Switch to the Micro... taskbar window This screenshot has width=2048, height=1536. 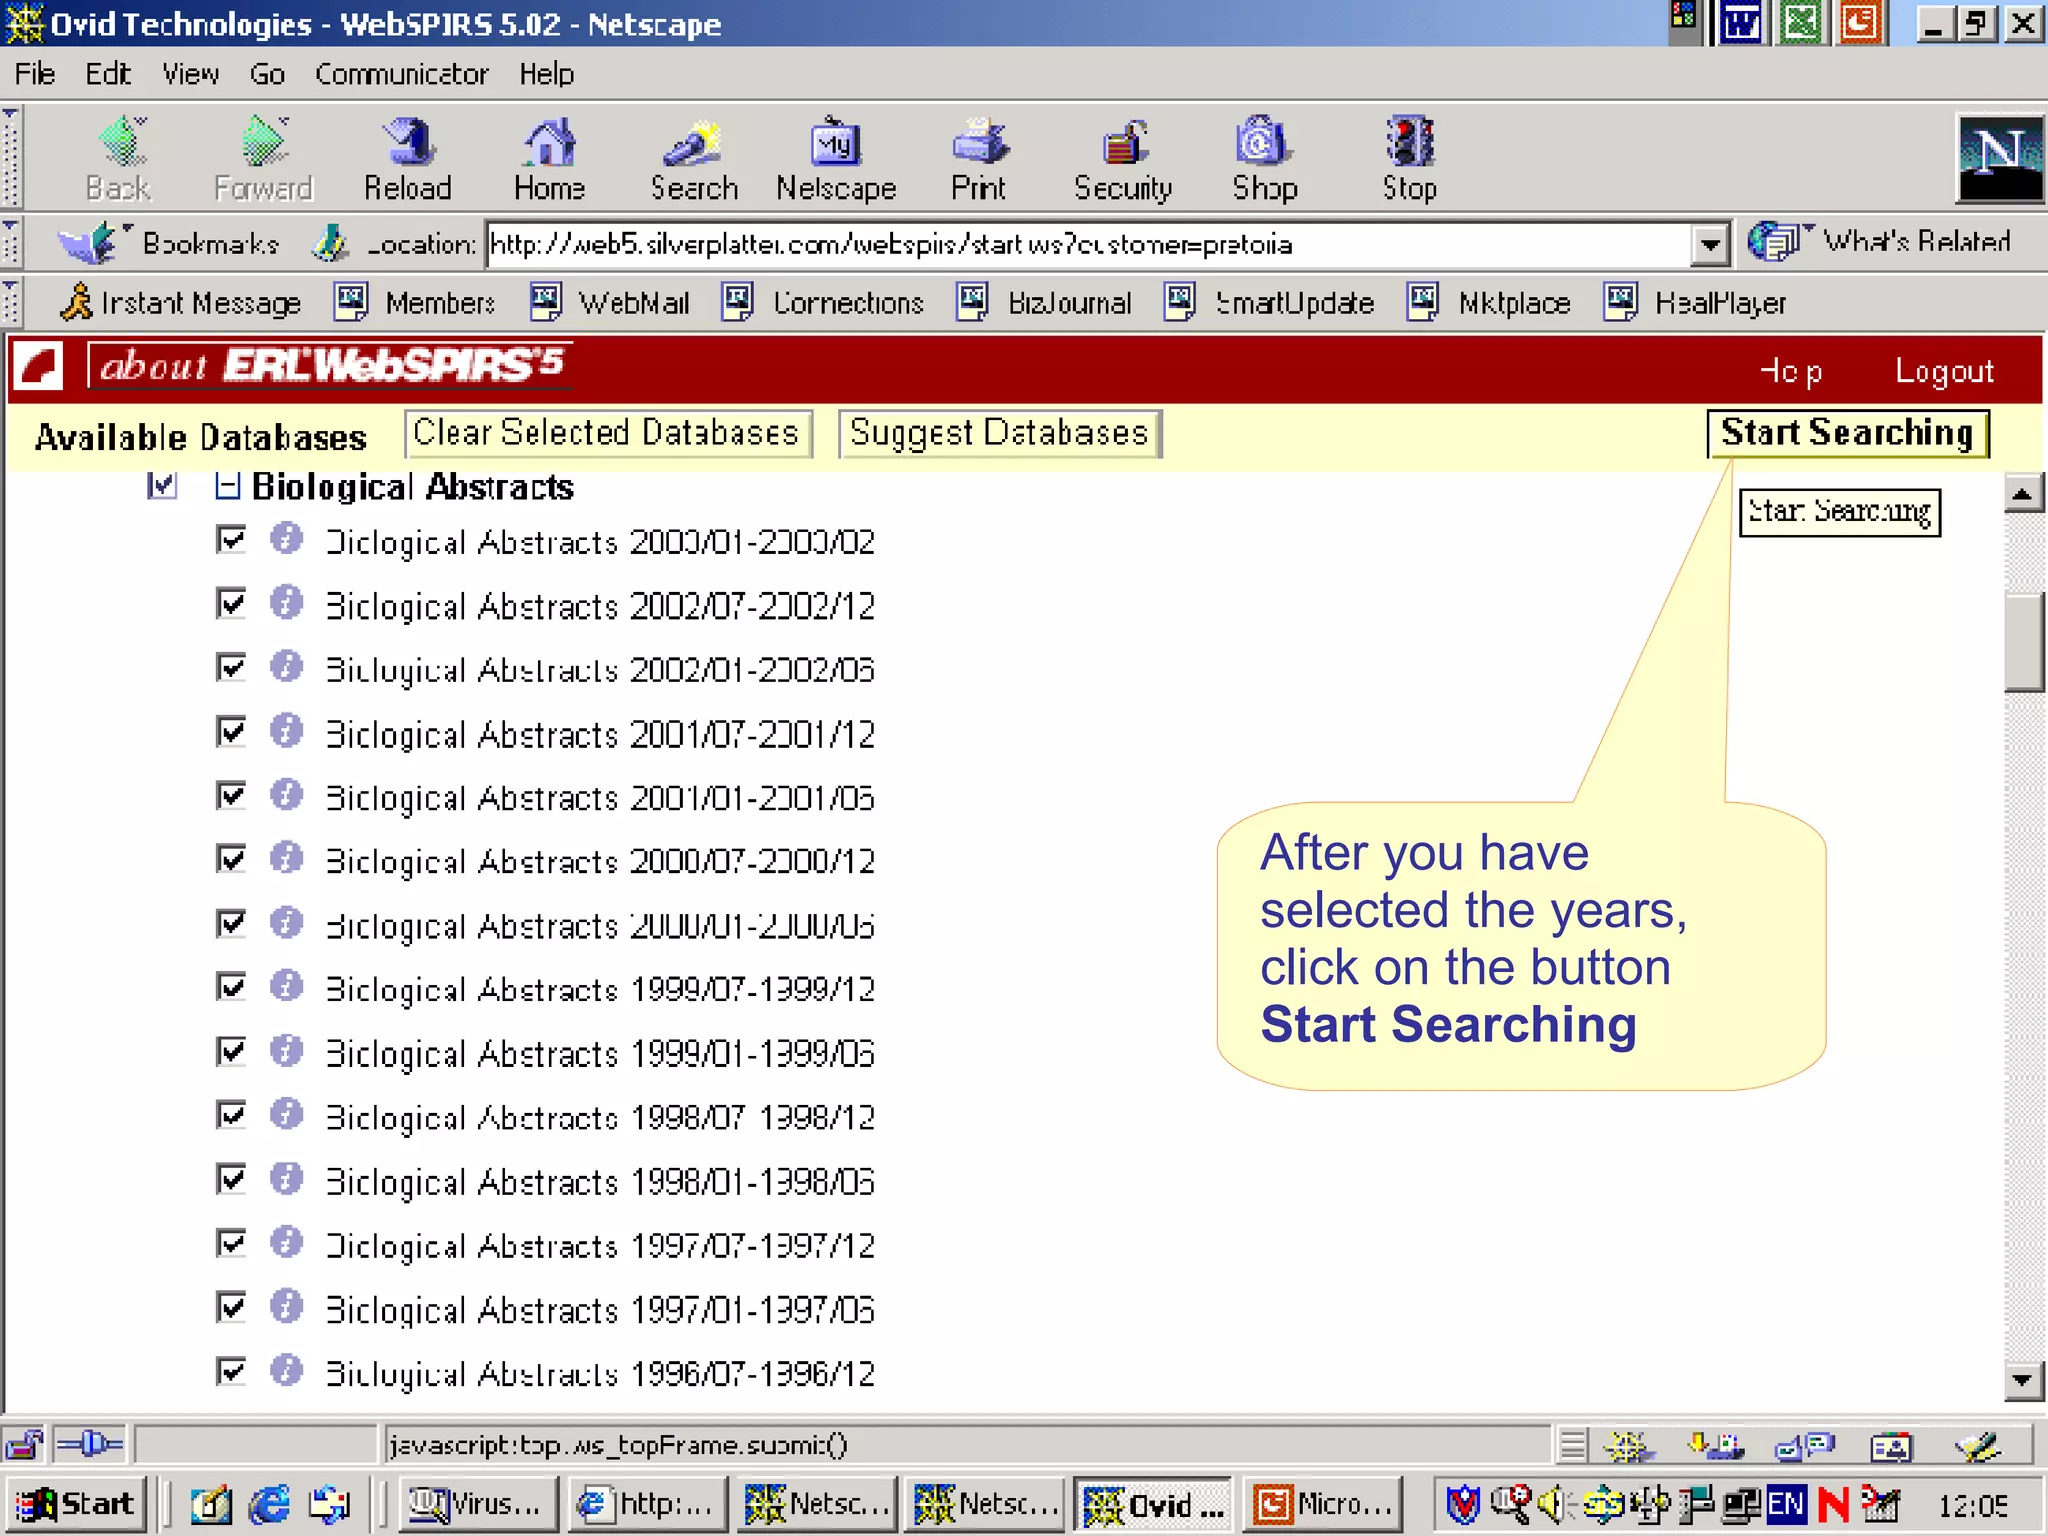pyautogui.click(x=1324, y=1504)
